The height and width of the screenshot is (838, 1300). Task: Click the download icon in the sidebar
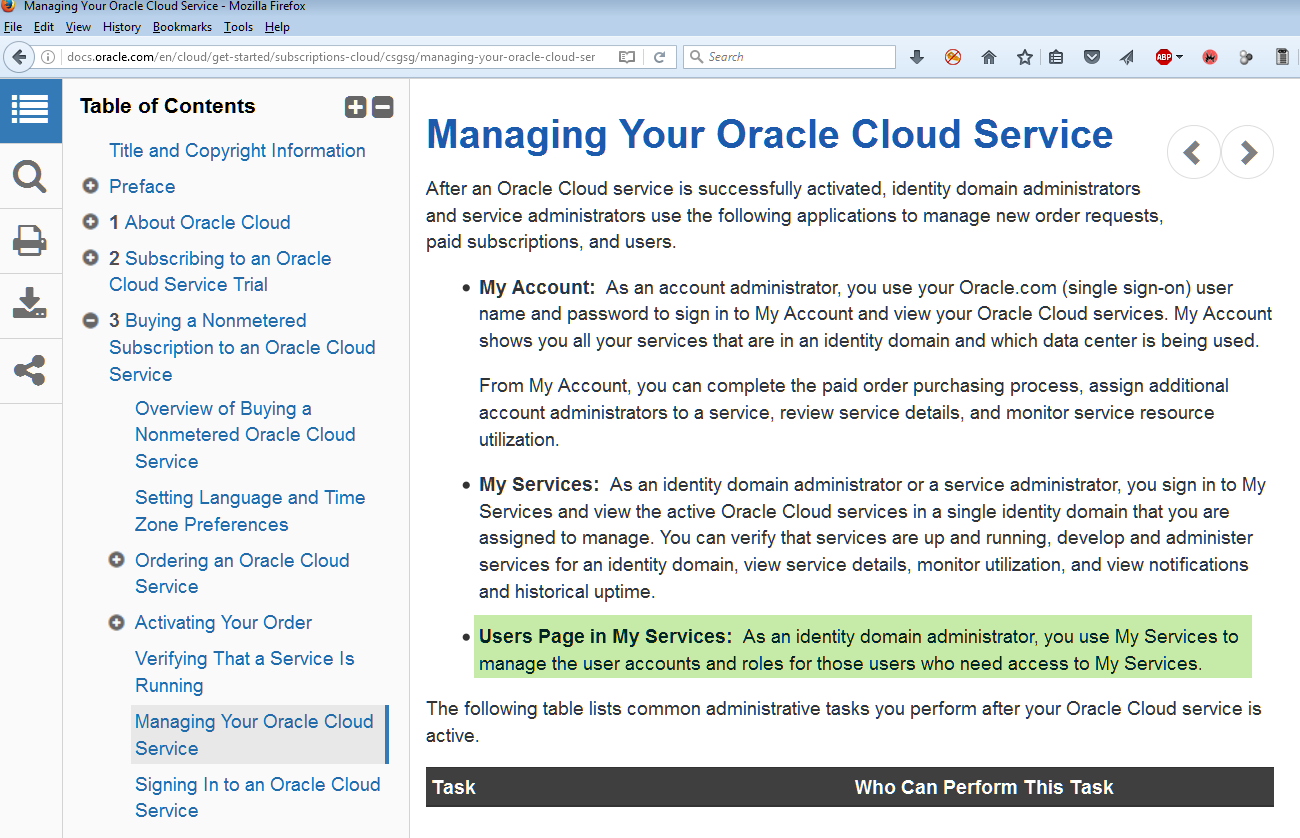[x=30, y=305]
